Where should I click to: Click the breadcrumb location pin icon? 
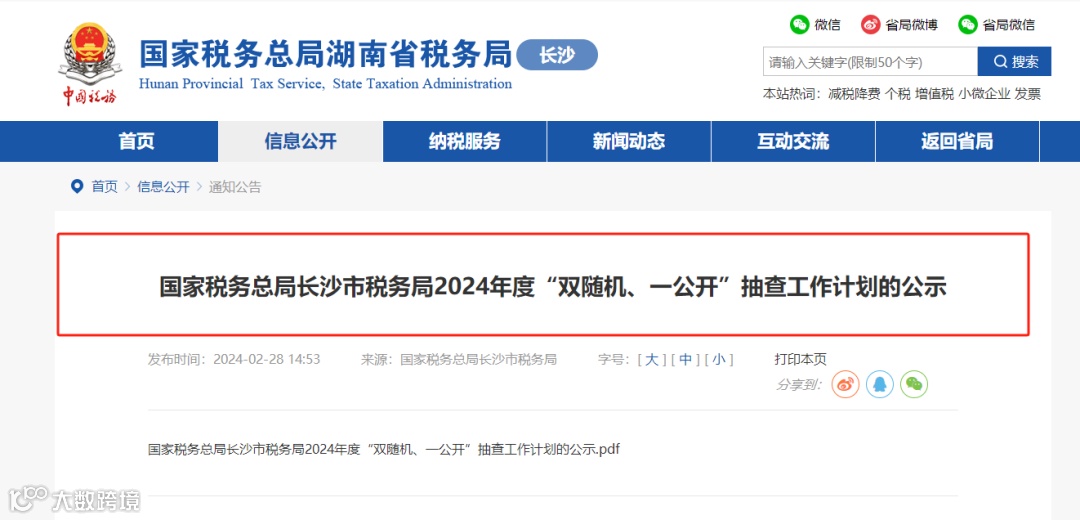click(77, 186)
